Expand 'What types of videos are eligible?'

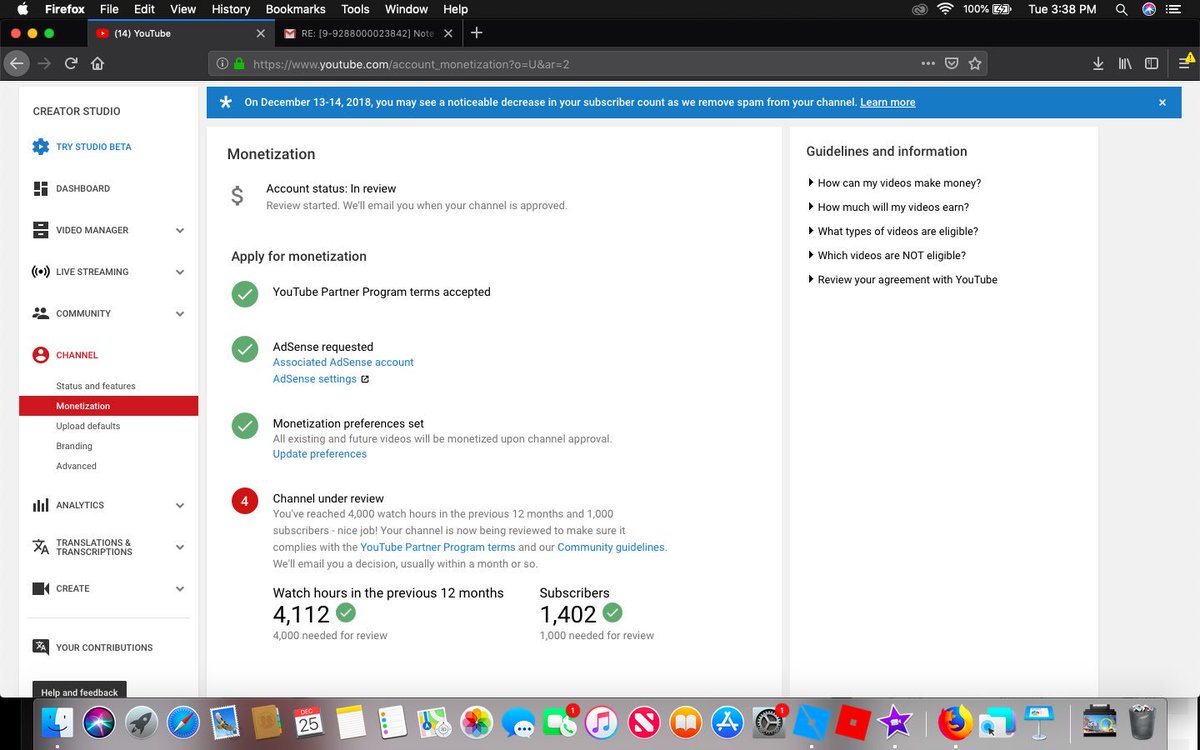tap(893, 231)
